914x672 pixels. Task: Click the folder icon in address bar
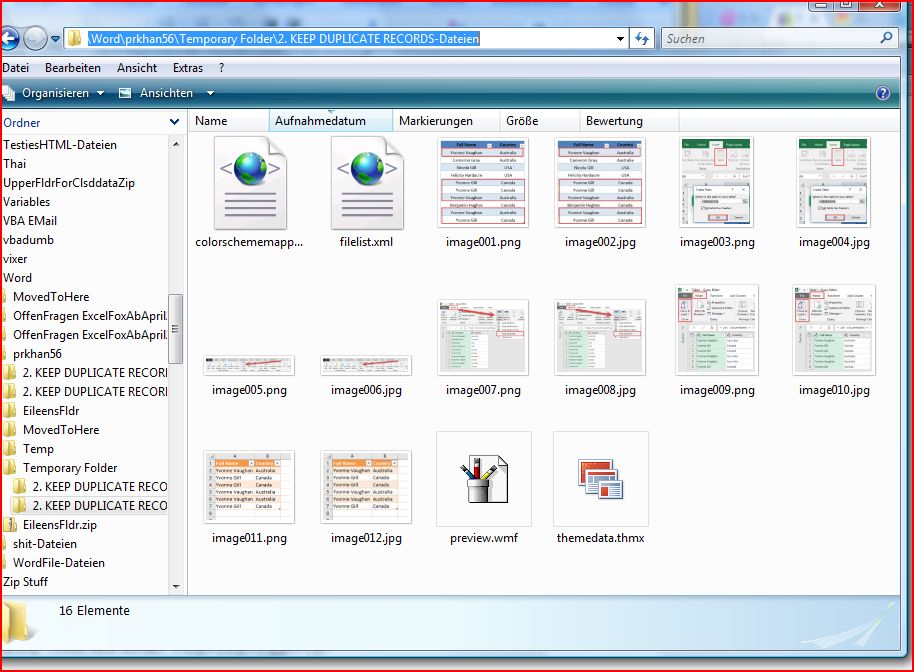pyautogui.click(x=75, y=39)
